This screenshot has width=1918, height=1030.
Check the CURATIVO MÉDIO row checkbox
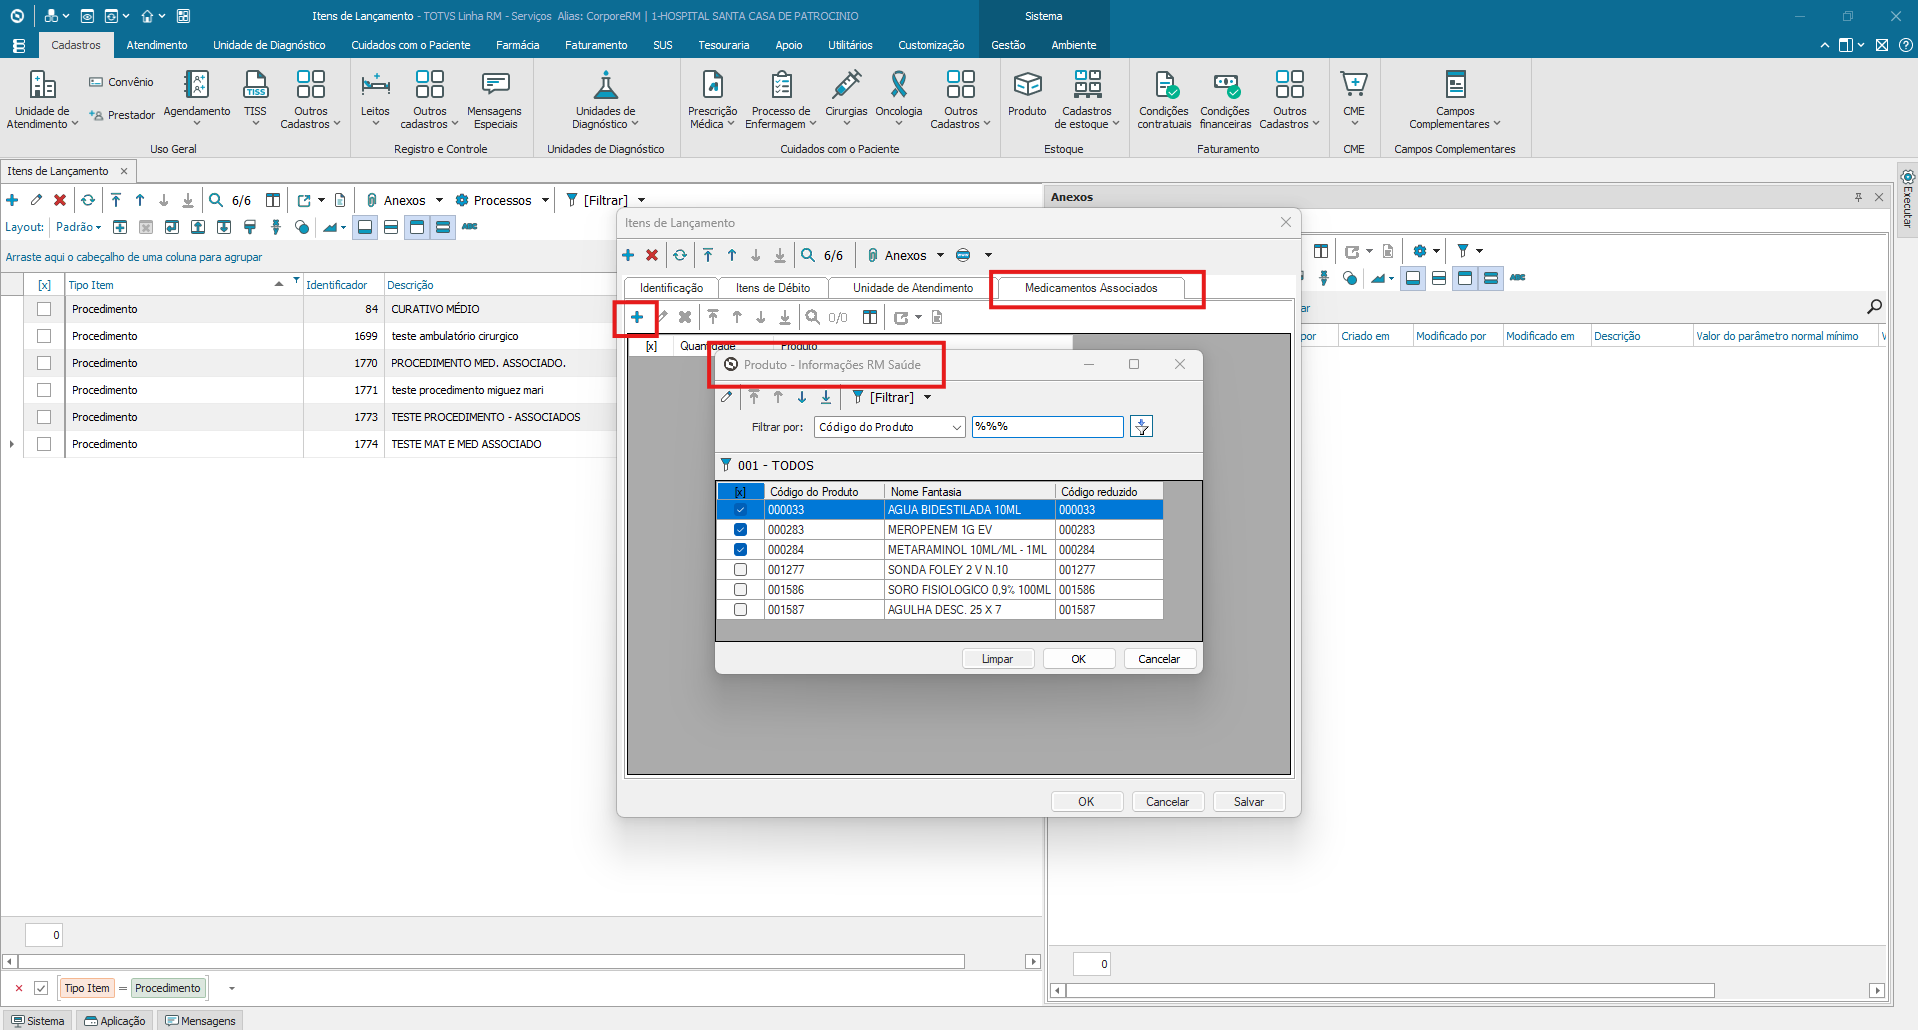[44, 309]
